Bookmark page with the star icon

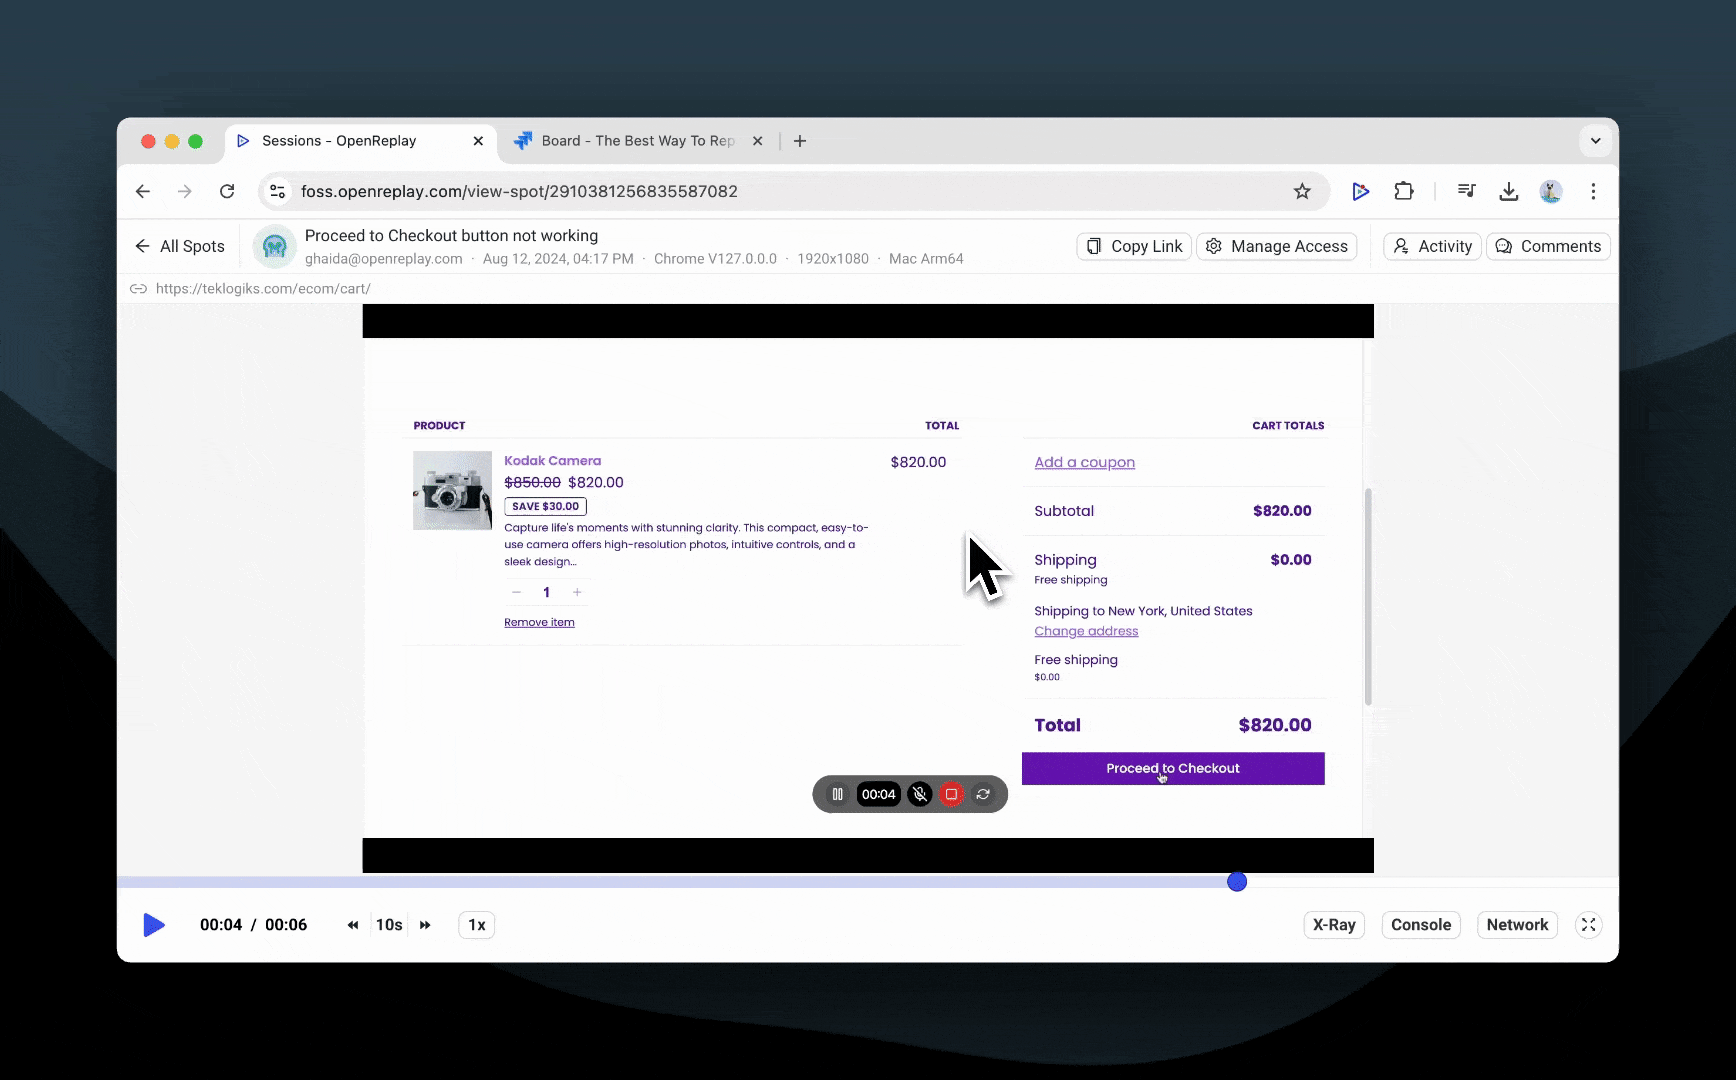point(1302,191)
